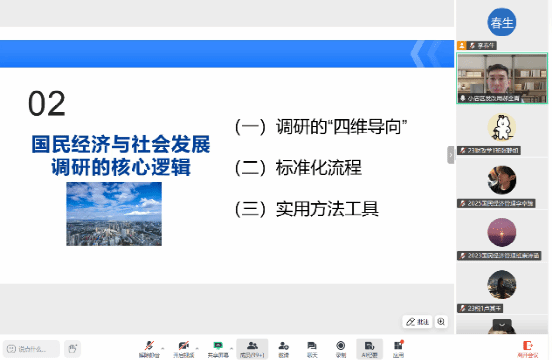Expand microphone audio options arrow
The image size is (554, 360).
(x=163, y=348)
